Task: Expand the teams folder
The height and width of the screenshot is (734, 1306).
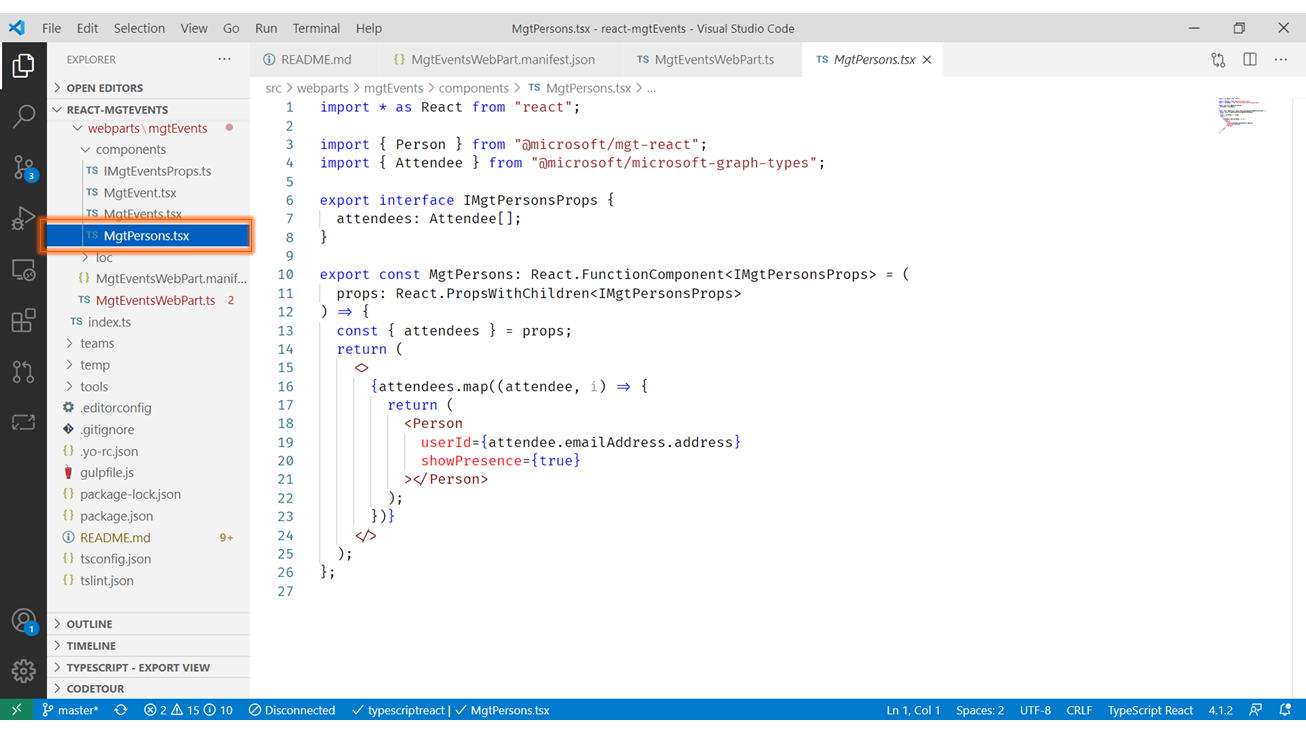Action: coord(97,343)
